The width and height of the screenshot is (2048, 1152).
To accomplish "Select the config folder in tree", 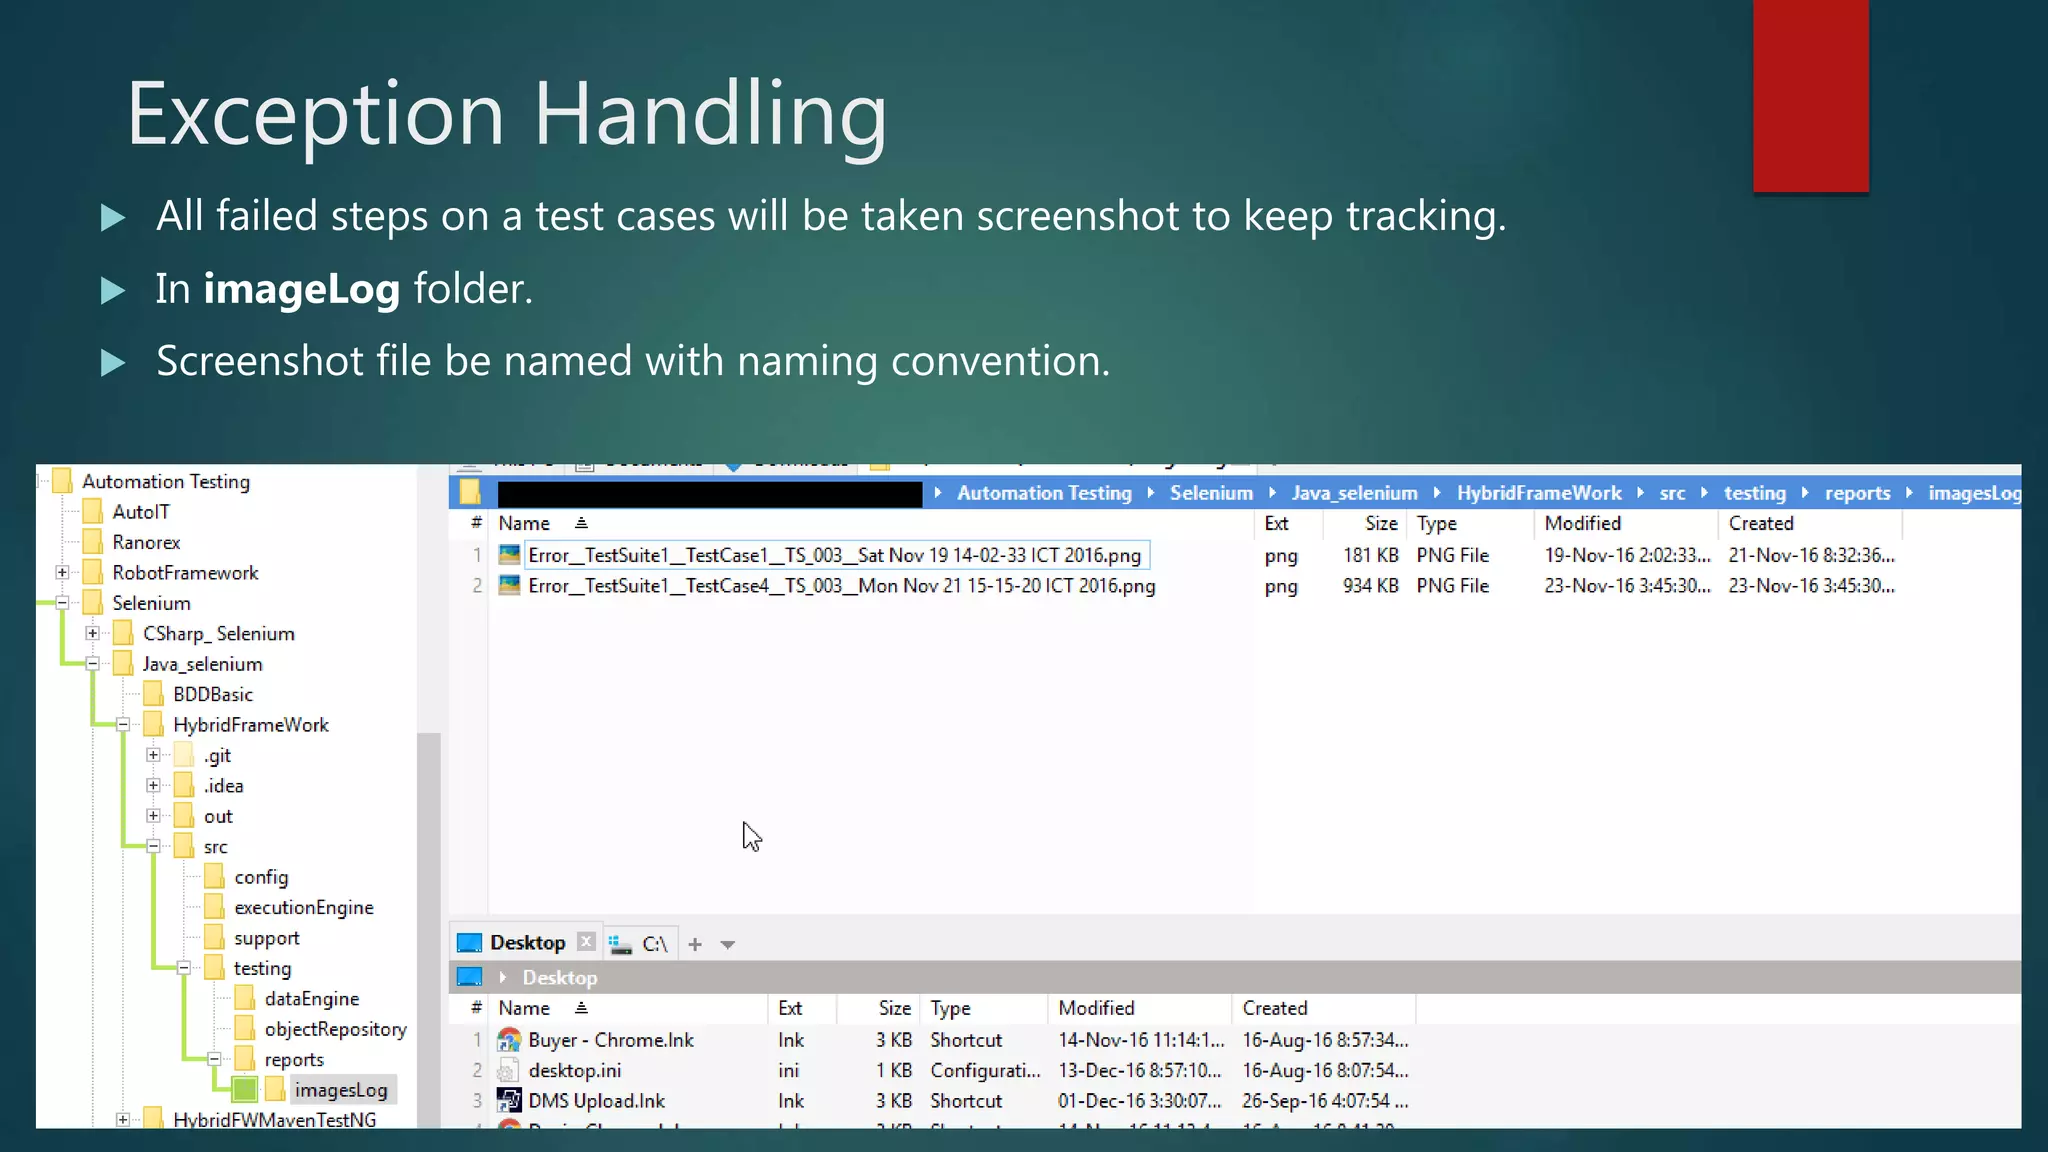I will 261,877.
